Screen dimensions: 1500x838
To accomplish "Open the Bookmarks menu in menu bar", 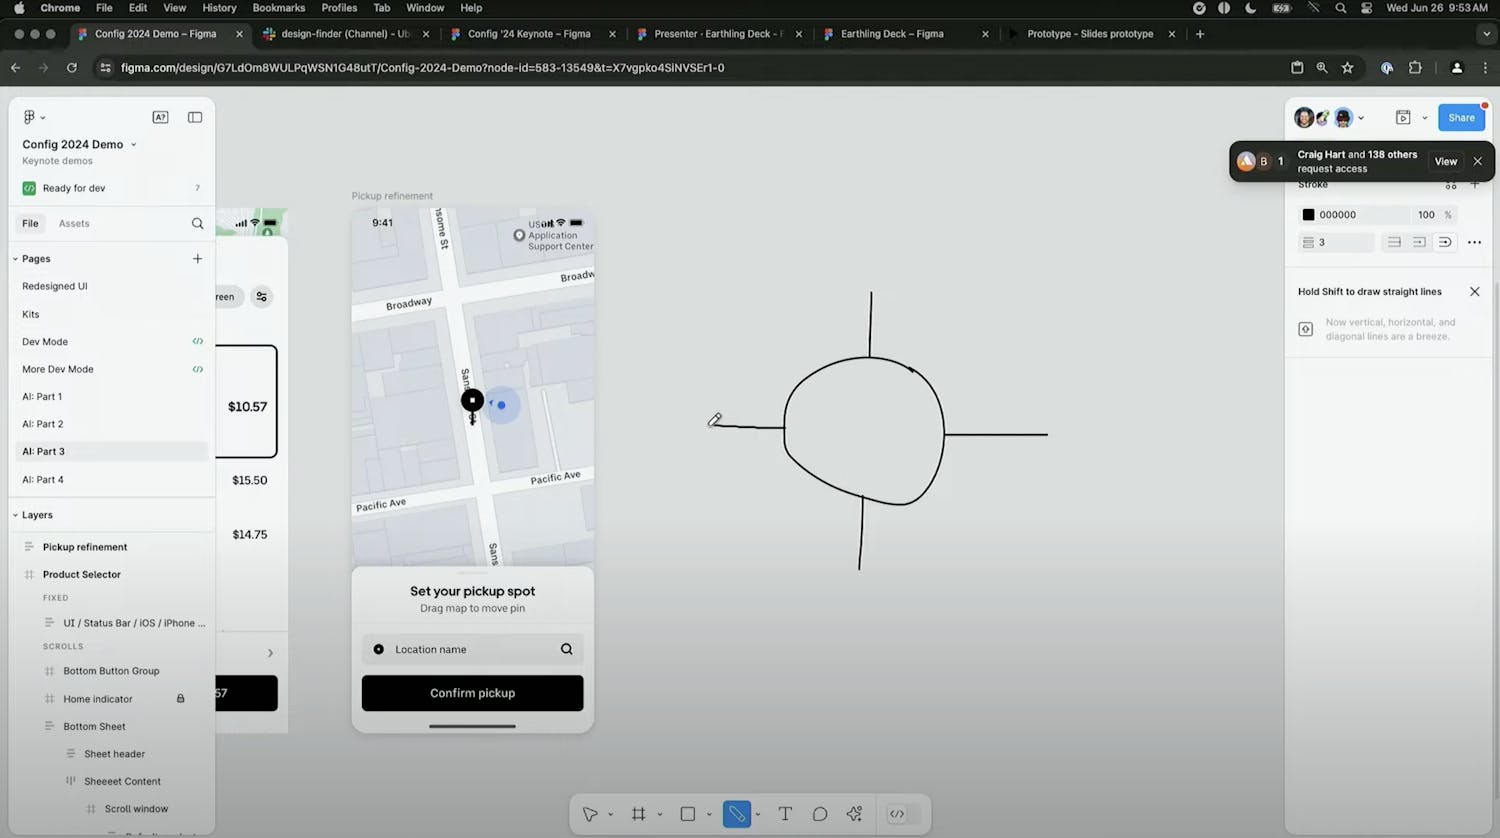I will 278,8.
